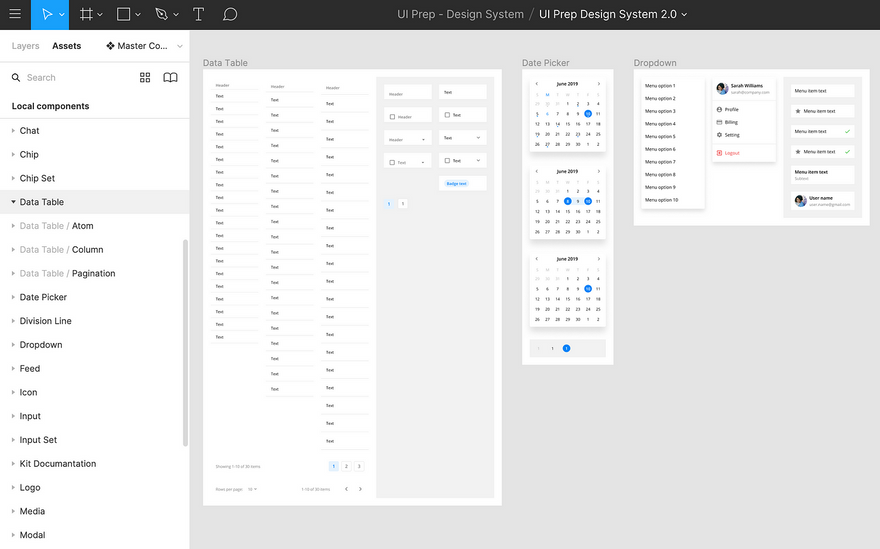Expand the Chip Set group arrow
Viewport: 880px width, 549px height.
pos(13,178)
